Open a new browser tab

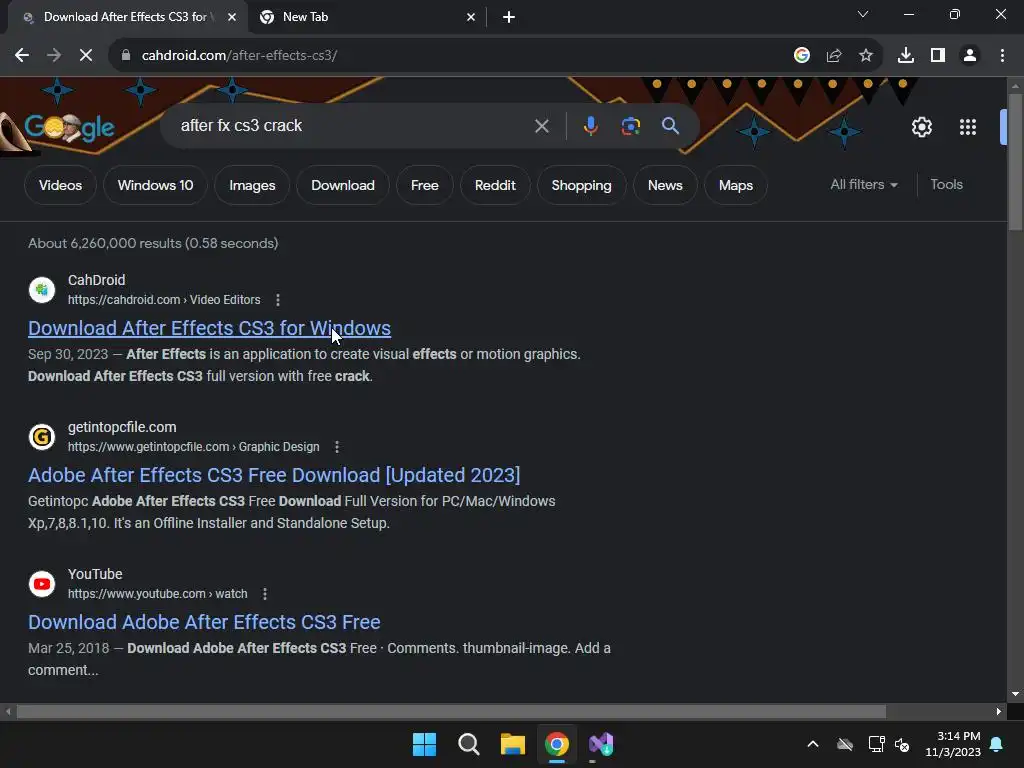coord(509,17)
